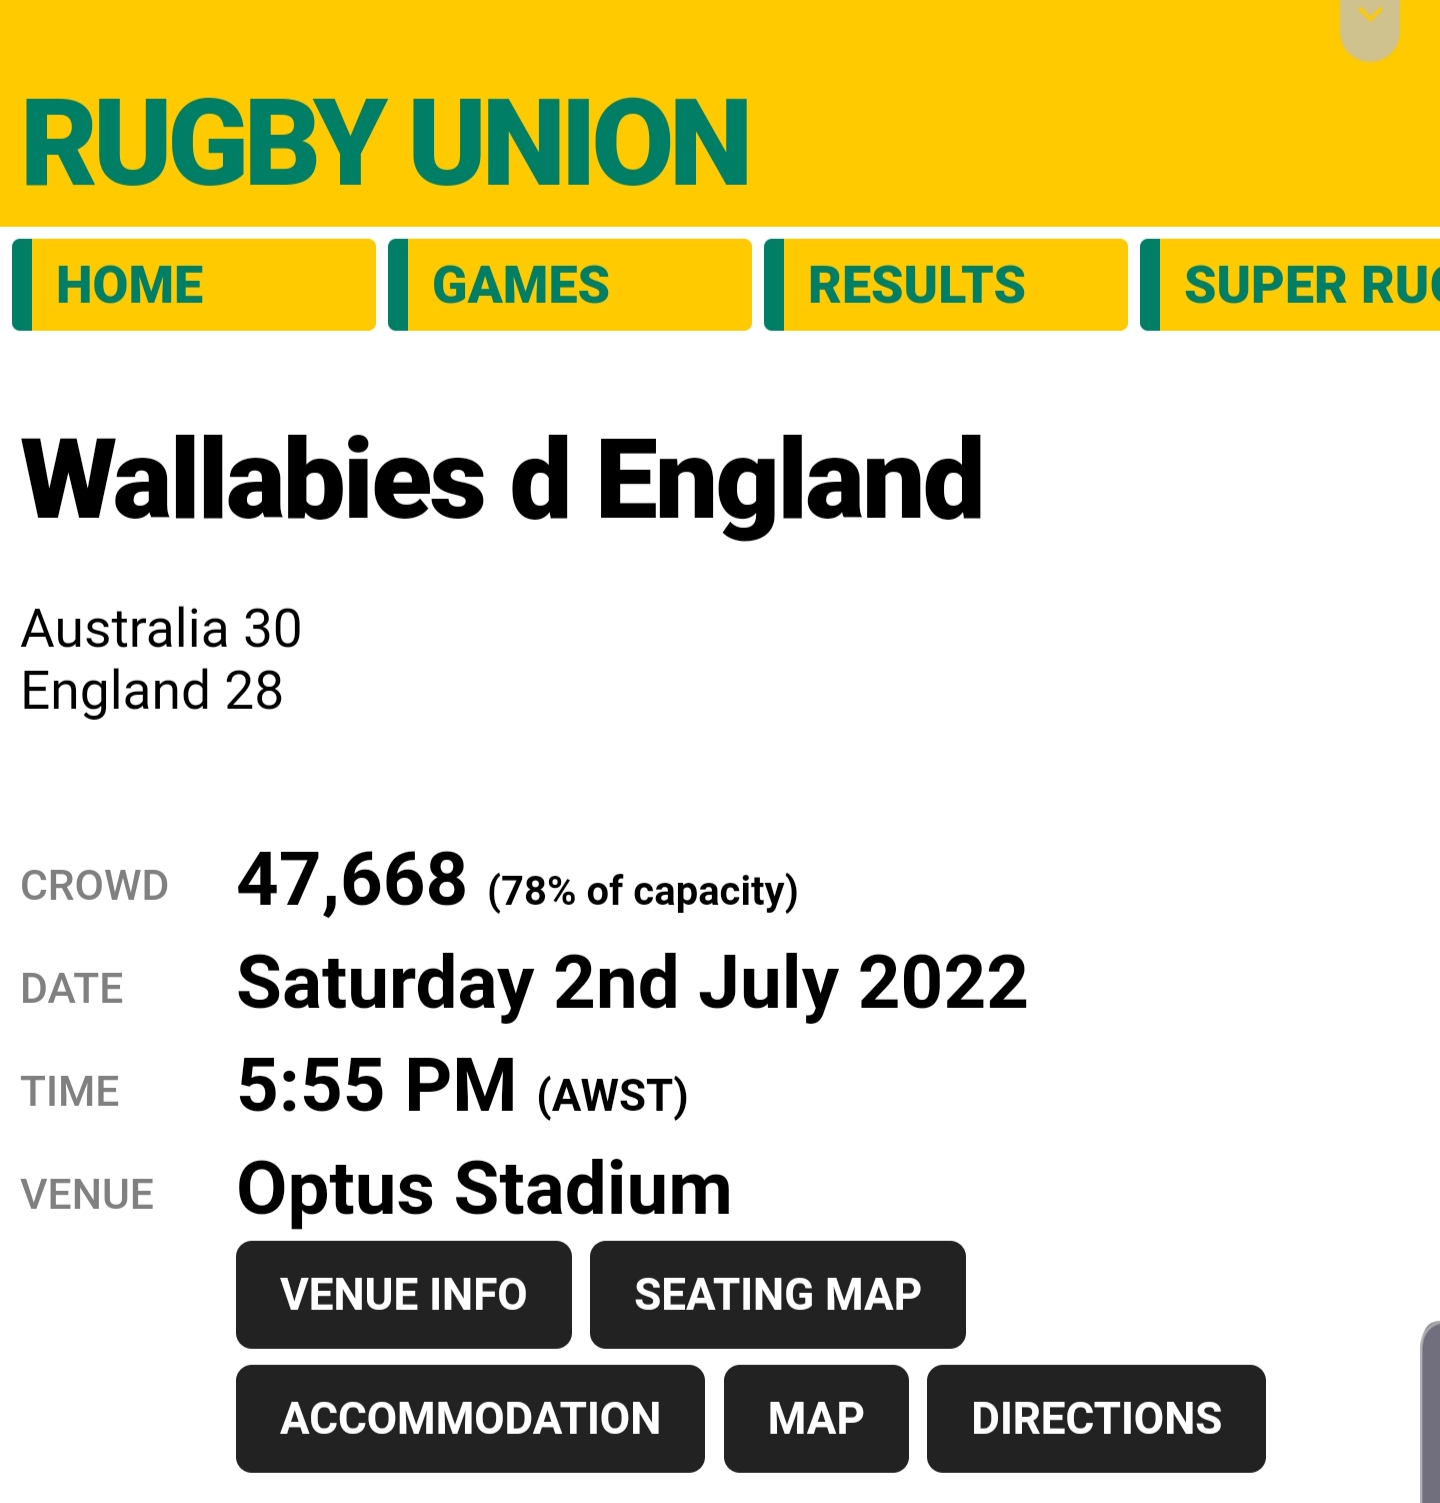1440x1503 pixels.
Task: Switch to the RESULTS tab
Action: coord(946,285)
